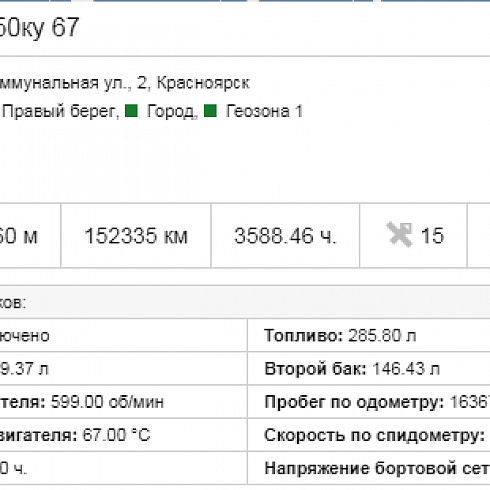Image resolution: width=490 pixels, height=490 pixels.
Task: Click the Напряжение бортовой сети row
Action: [369, 468]
